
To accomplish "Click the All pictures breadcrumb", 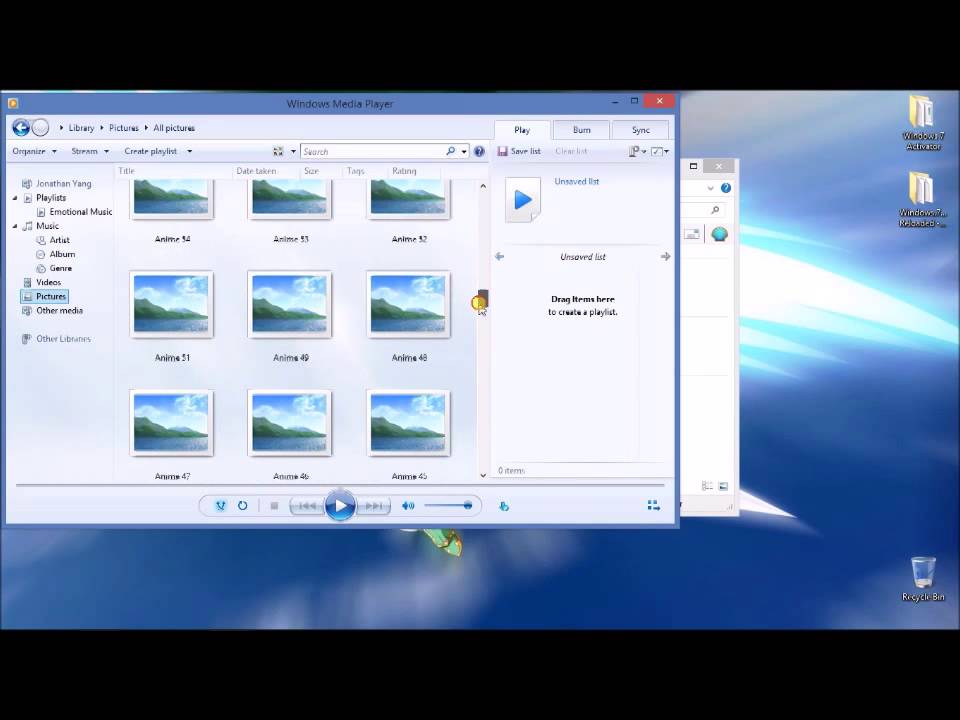I will coord(174,128).
